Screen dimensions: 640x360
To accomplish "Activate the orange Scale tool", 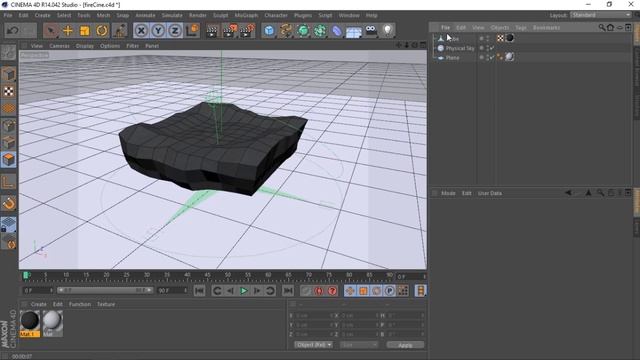I will pos(84,31).
